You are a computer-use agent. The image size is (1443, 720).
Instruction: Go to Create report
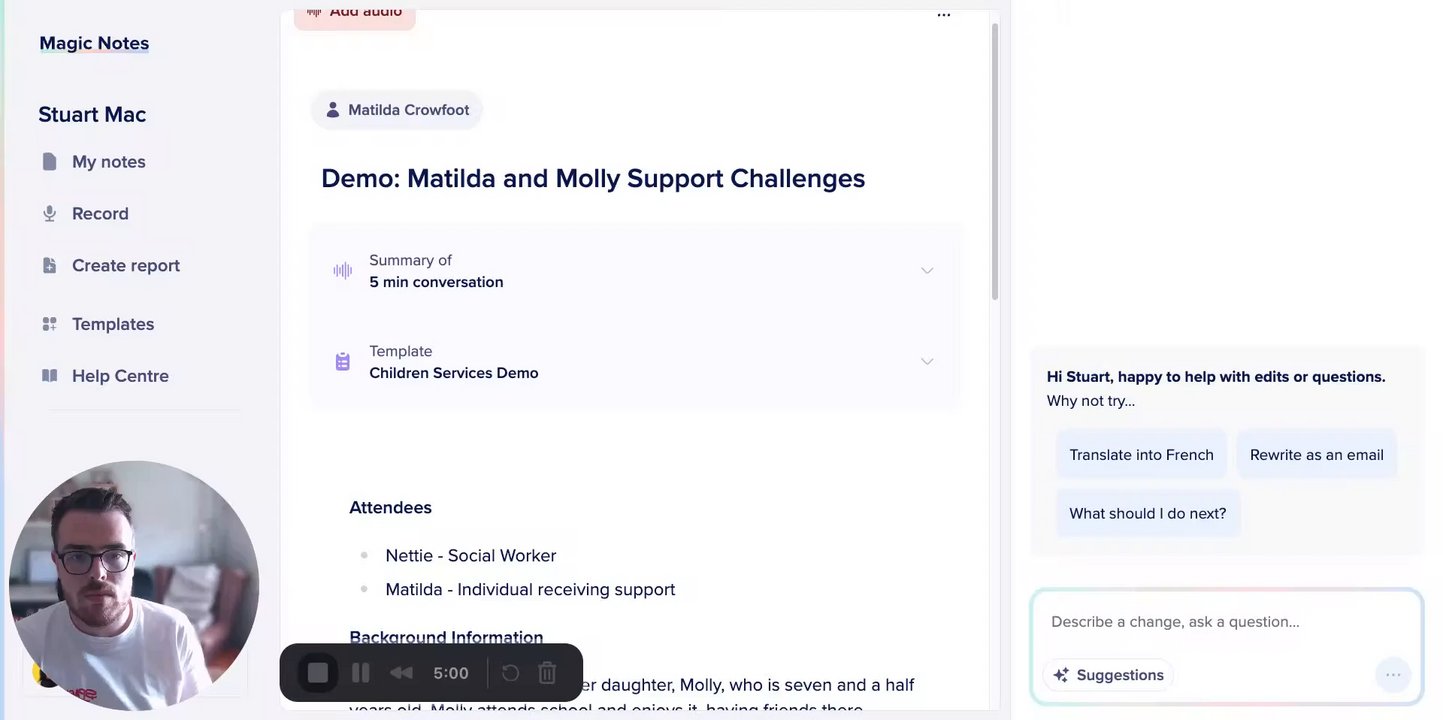(x=126, y=266)
